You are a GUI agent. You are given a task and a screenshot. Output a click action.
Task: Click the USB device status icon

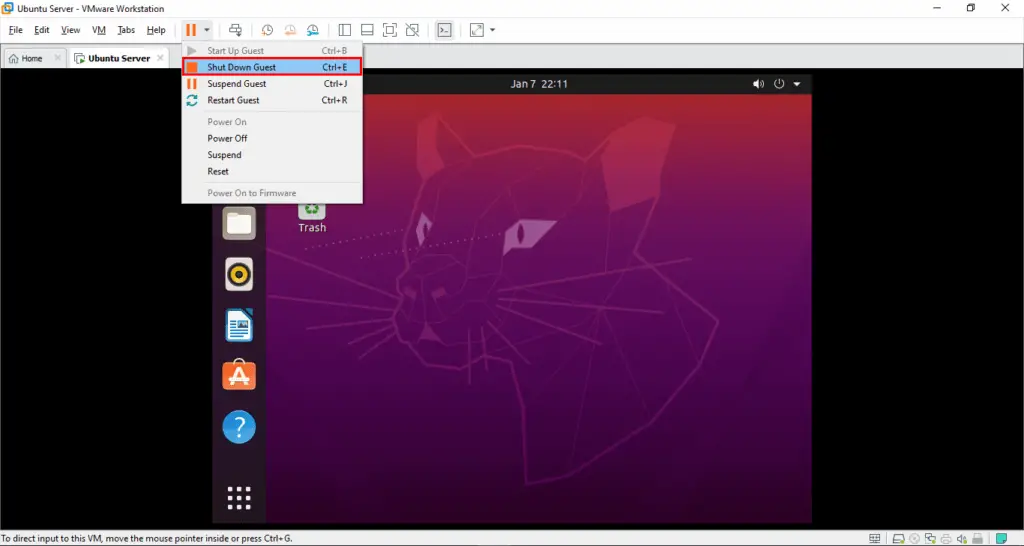[978, 539]
